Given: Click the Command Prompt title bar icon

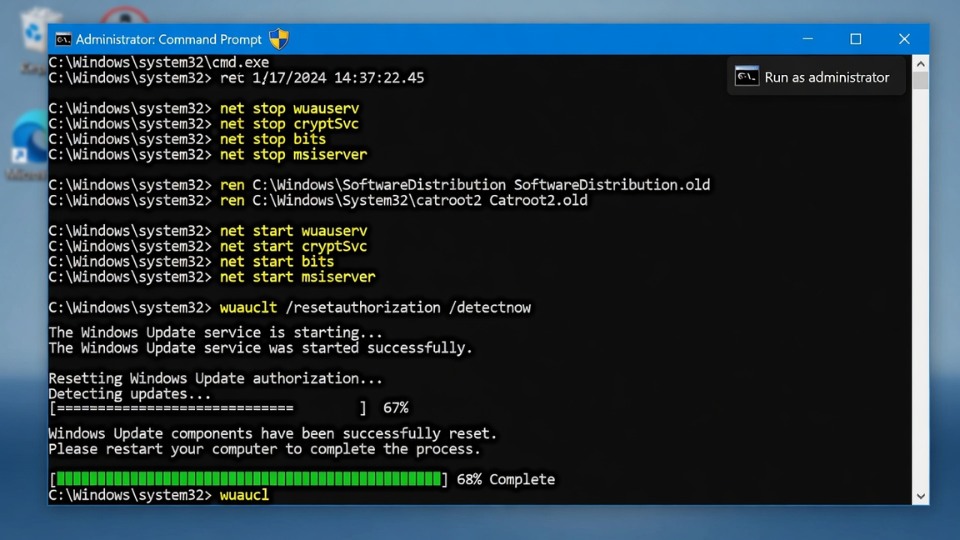Looking at the screenshot, I should click(63, 40).
